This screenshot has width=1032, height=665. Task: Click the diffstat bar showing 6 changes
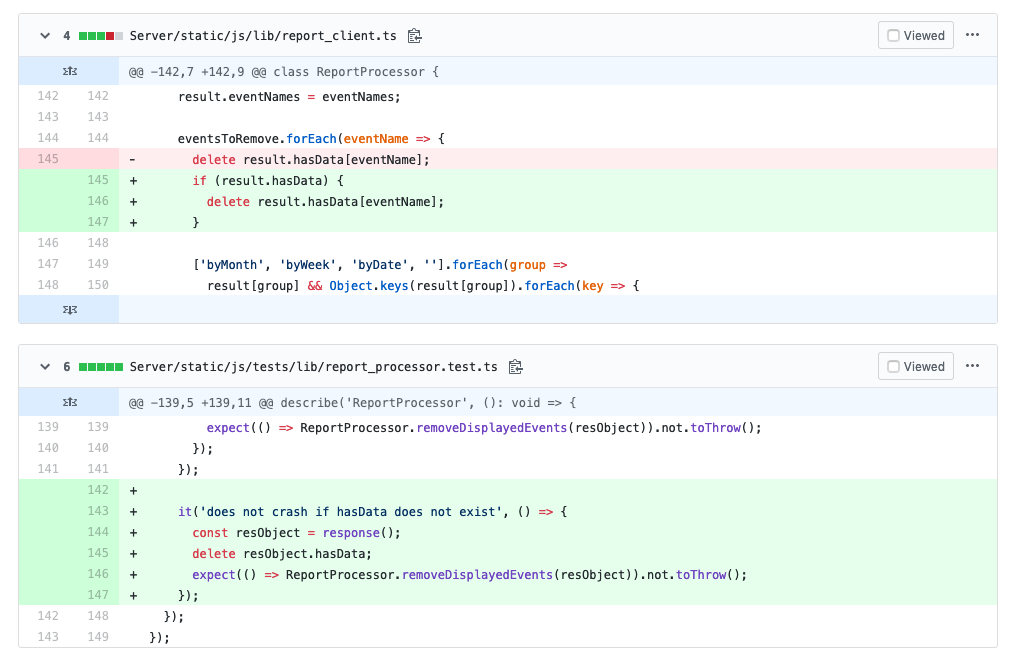pos(101,367)
